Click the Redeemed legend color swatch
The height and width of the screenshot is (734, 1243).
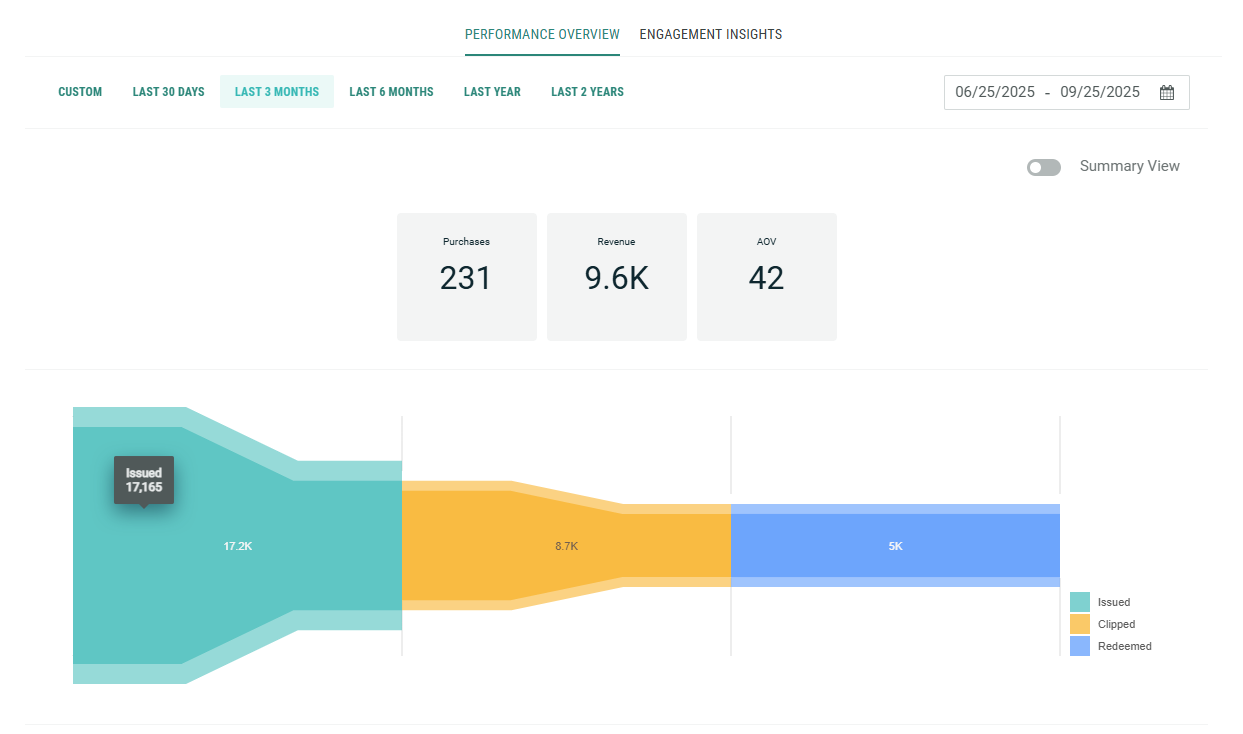1079,646
